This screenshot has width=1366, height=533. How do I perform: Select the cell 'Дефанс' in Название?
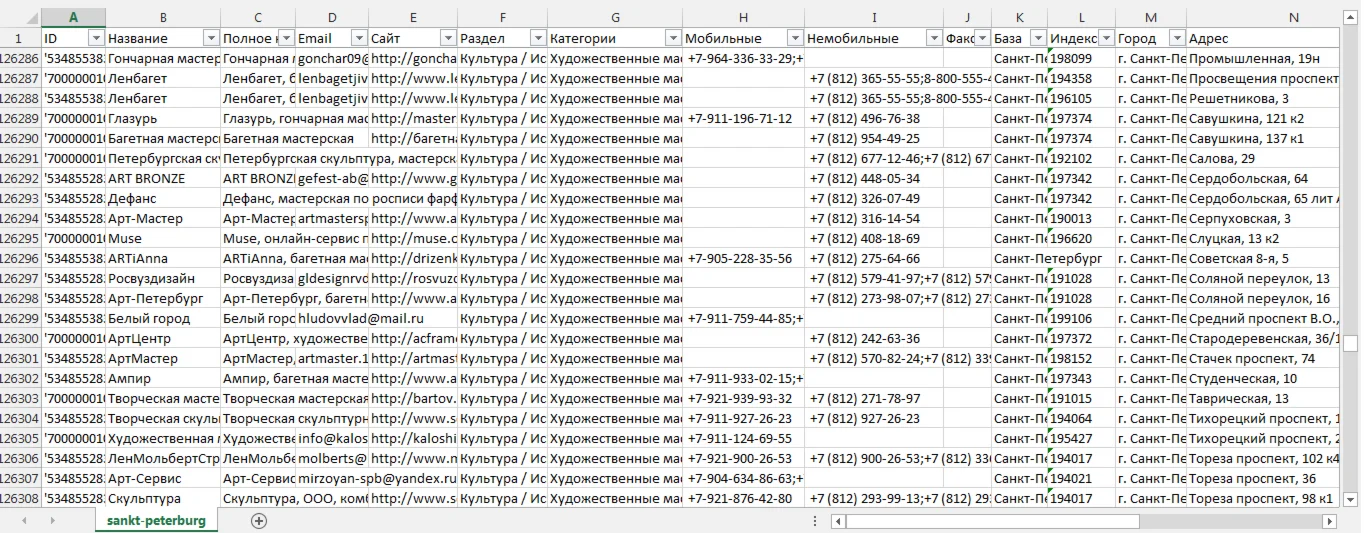coord(163,198)
